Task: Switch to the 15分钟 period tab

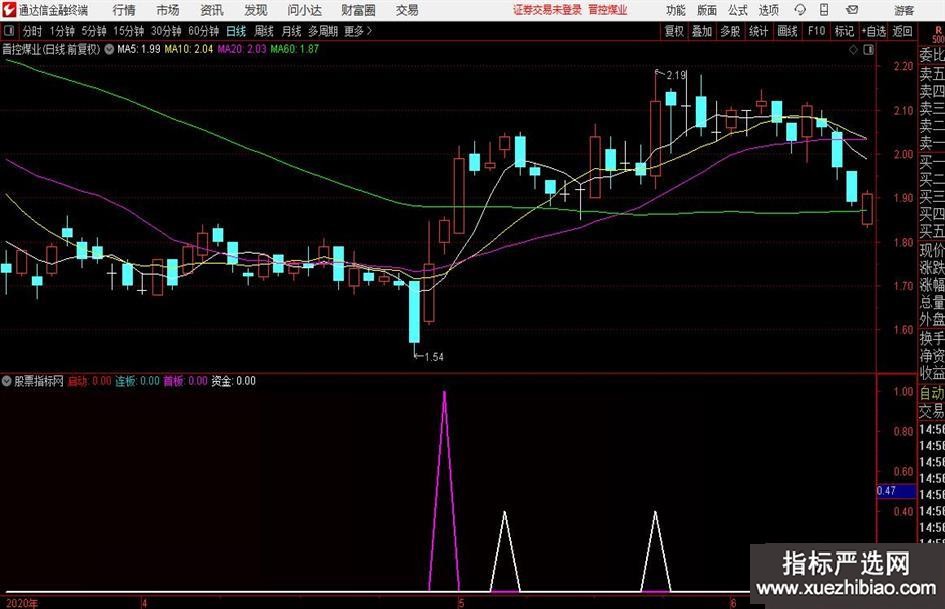Action: pos(129,31)
